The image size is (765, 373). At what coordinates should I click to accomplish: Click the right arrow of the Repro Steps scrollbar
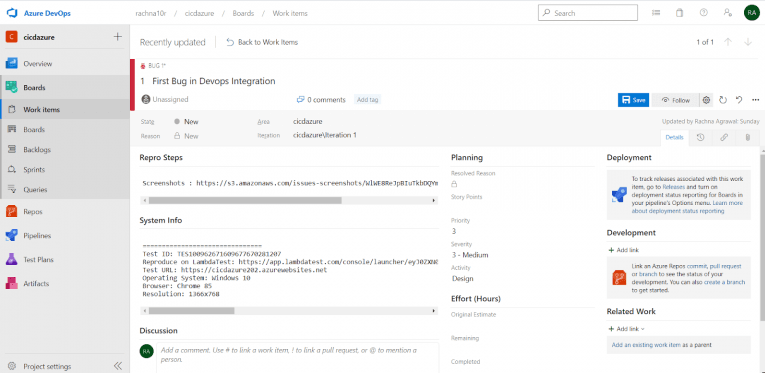point(434,200)
